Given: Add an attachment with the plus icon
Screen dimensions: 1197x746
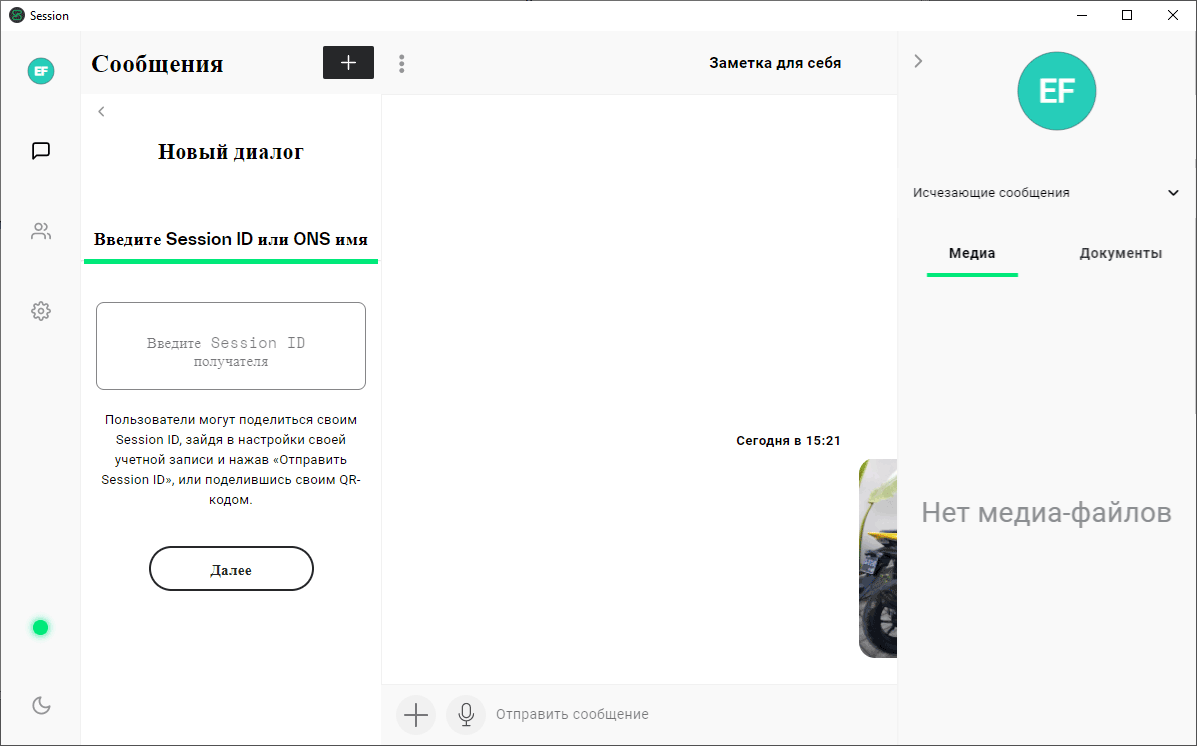Looking at the screenshot, I should [x=416, y=715].
